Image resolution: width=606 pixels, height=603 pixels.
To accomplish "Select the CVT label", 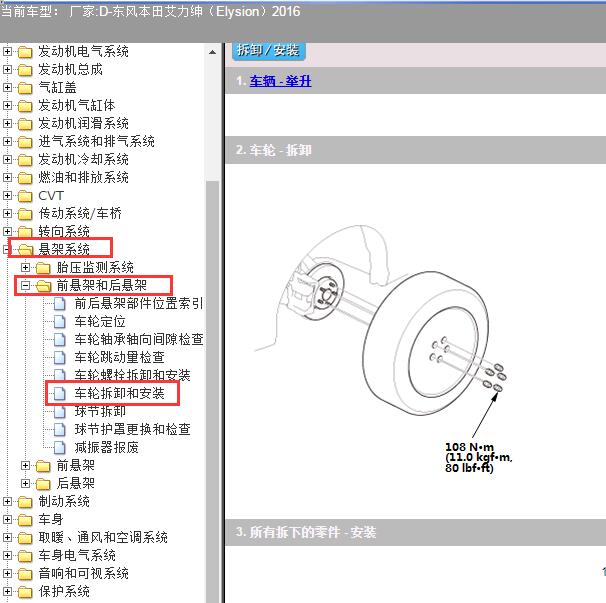I will (x=51, y=196).
